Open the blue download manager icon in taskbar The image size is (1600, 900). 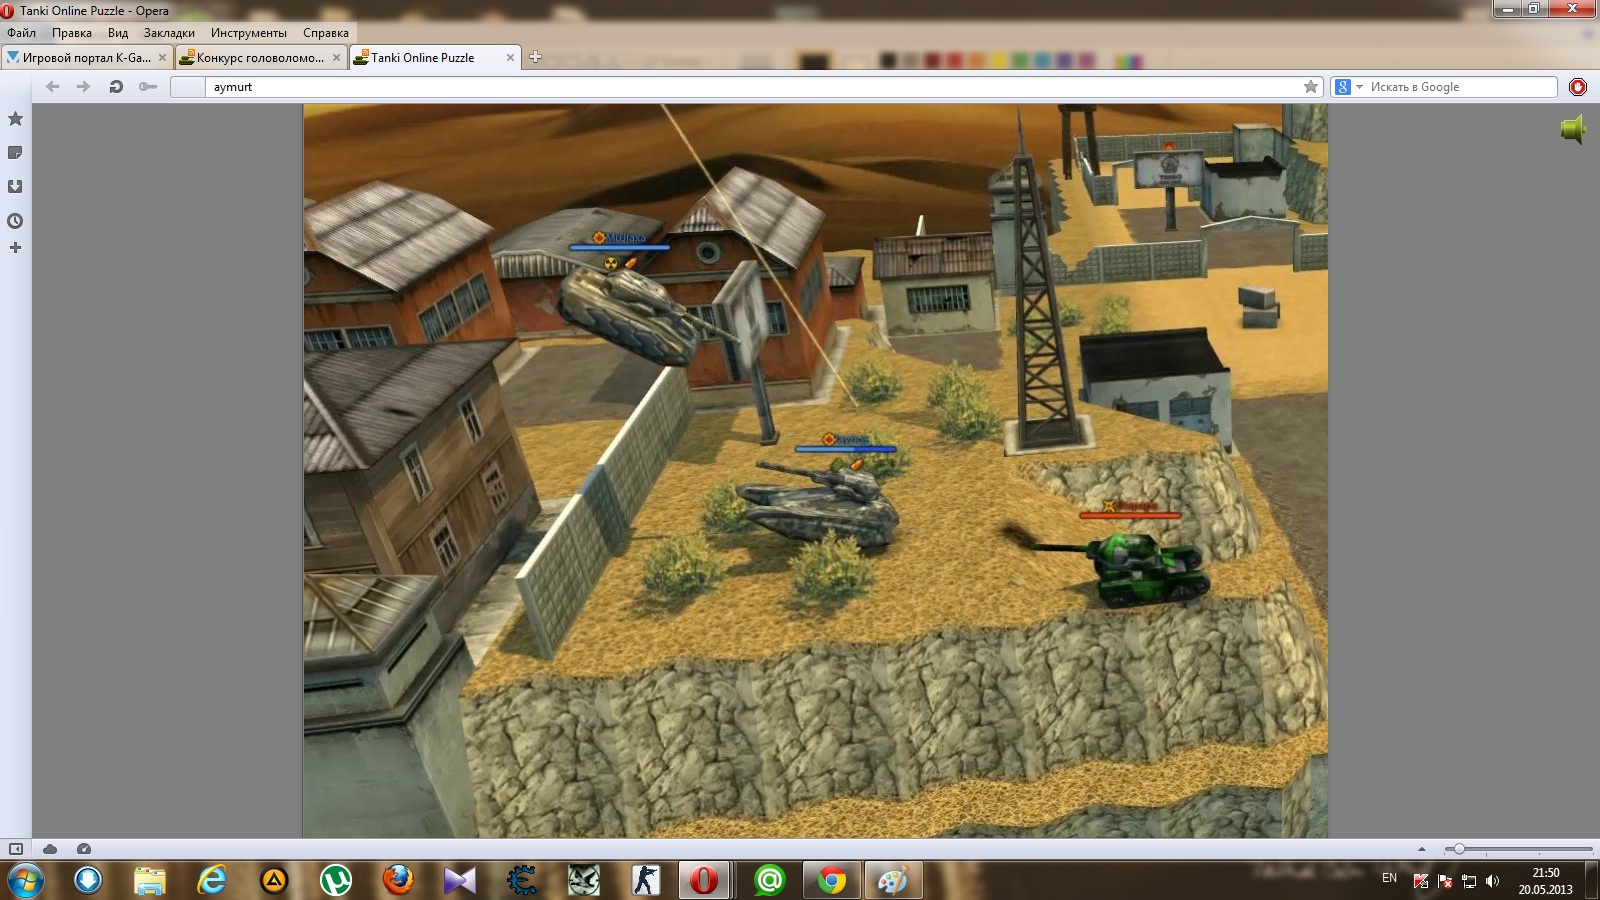click(x=88, y=880)
